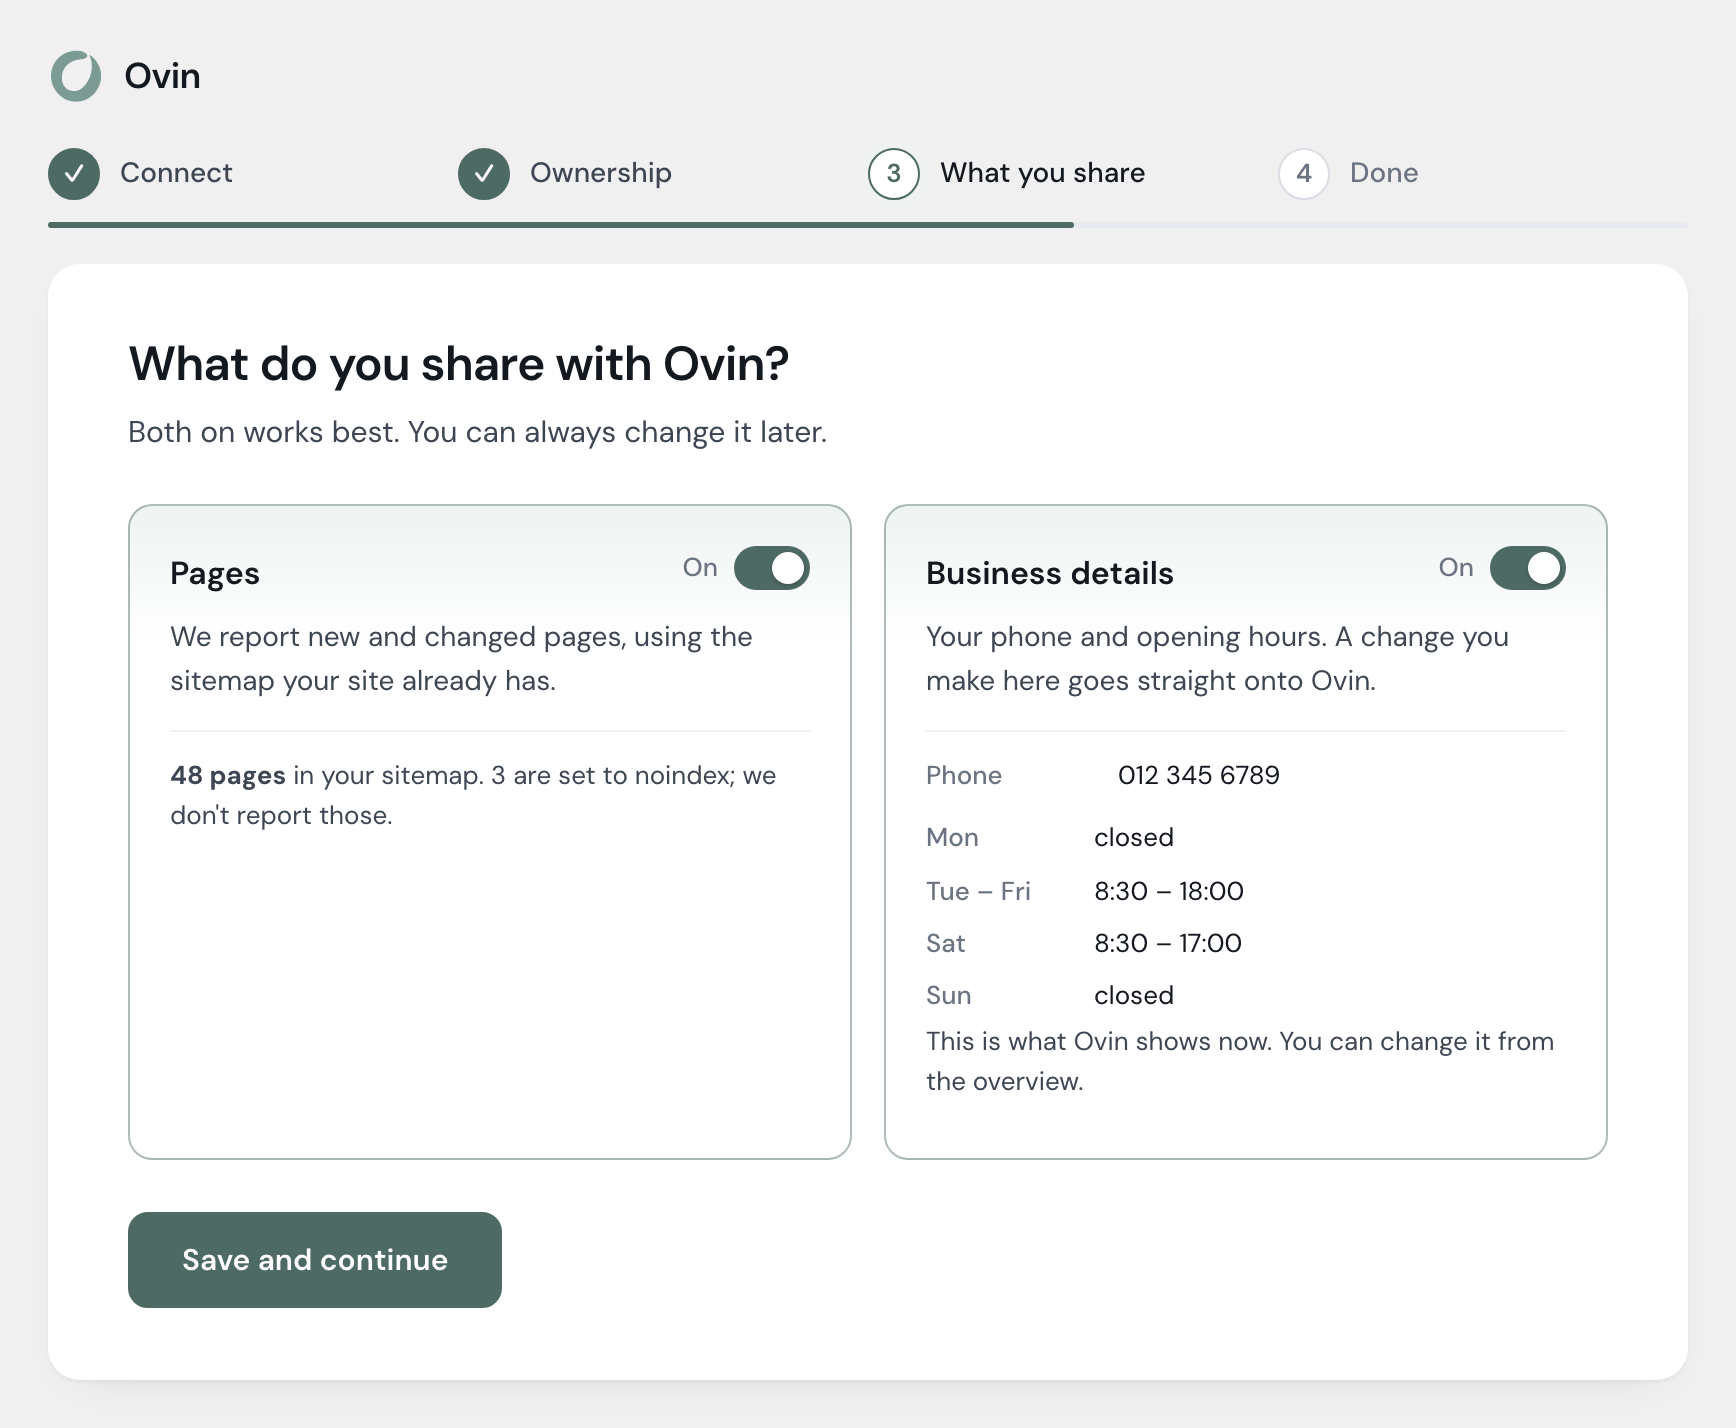Turn off the Business details switch

pos(1528,568)
